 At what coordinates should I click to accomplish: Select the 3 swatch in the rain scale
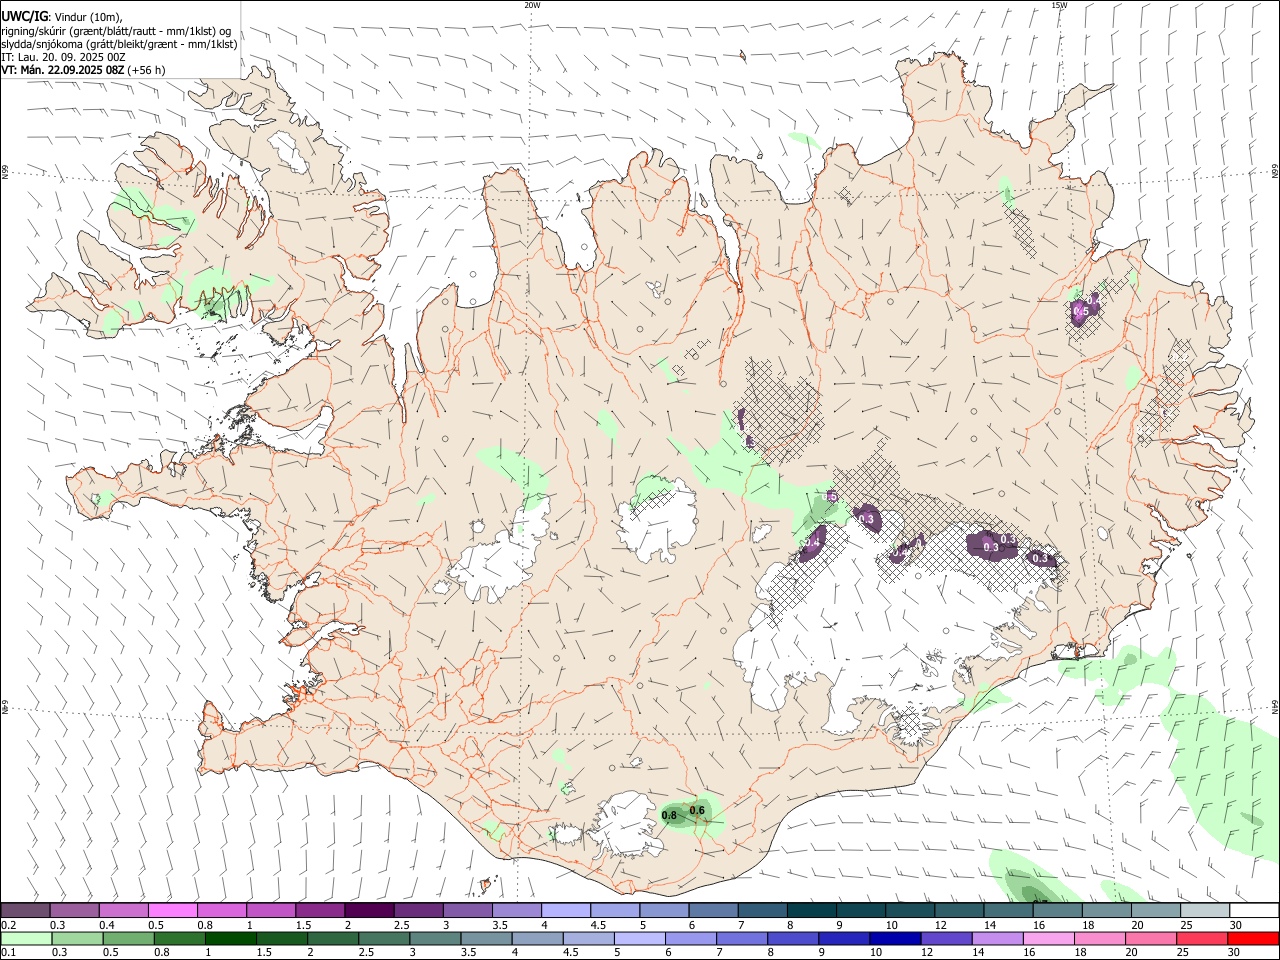[x=435, y=938]
